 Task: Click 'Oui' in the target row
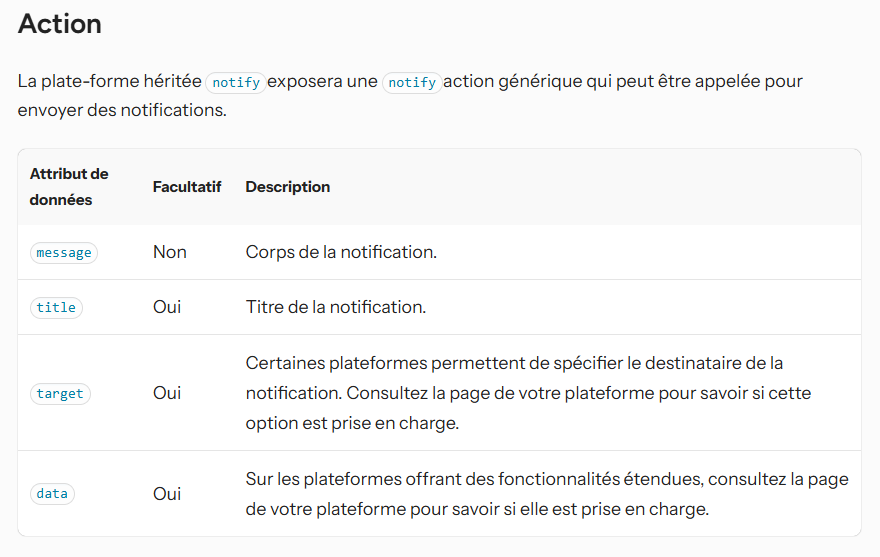point(167,393)
